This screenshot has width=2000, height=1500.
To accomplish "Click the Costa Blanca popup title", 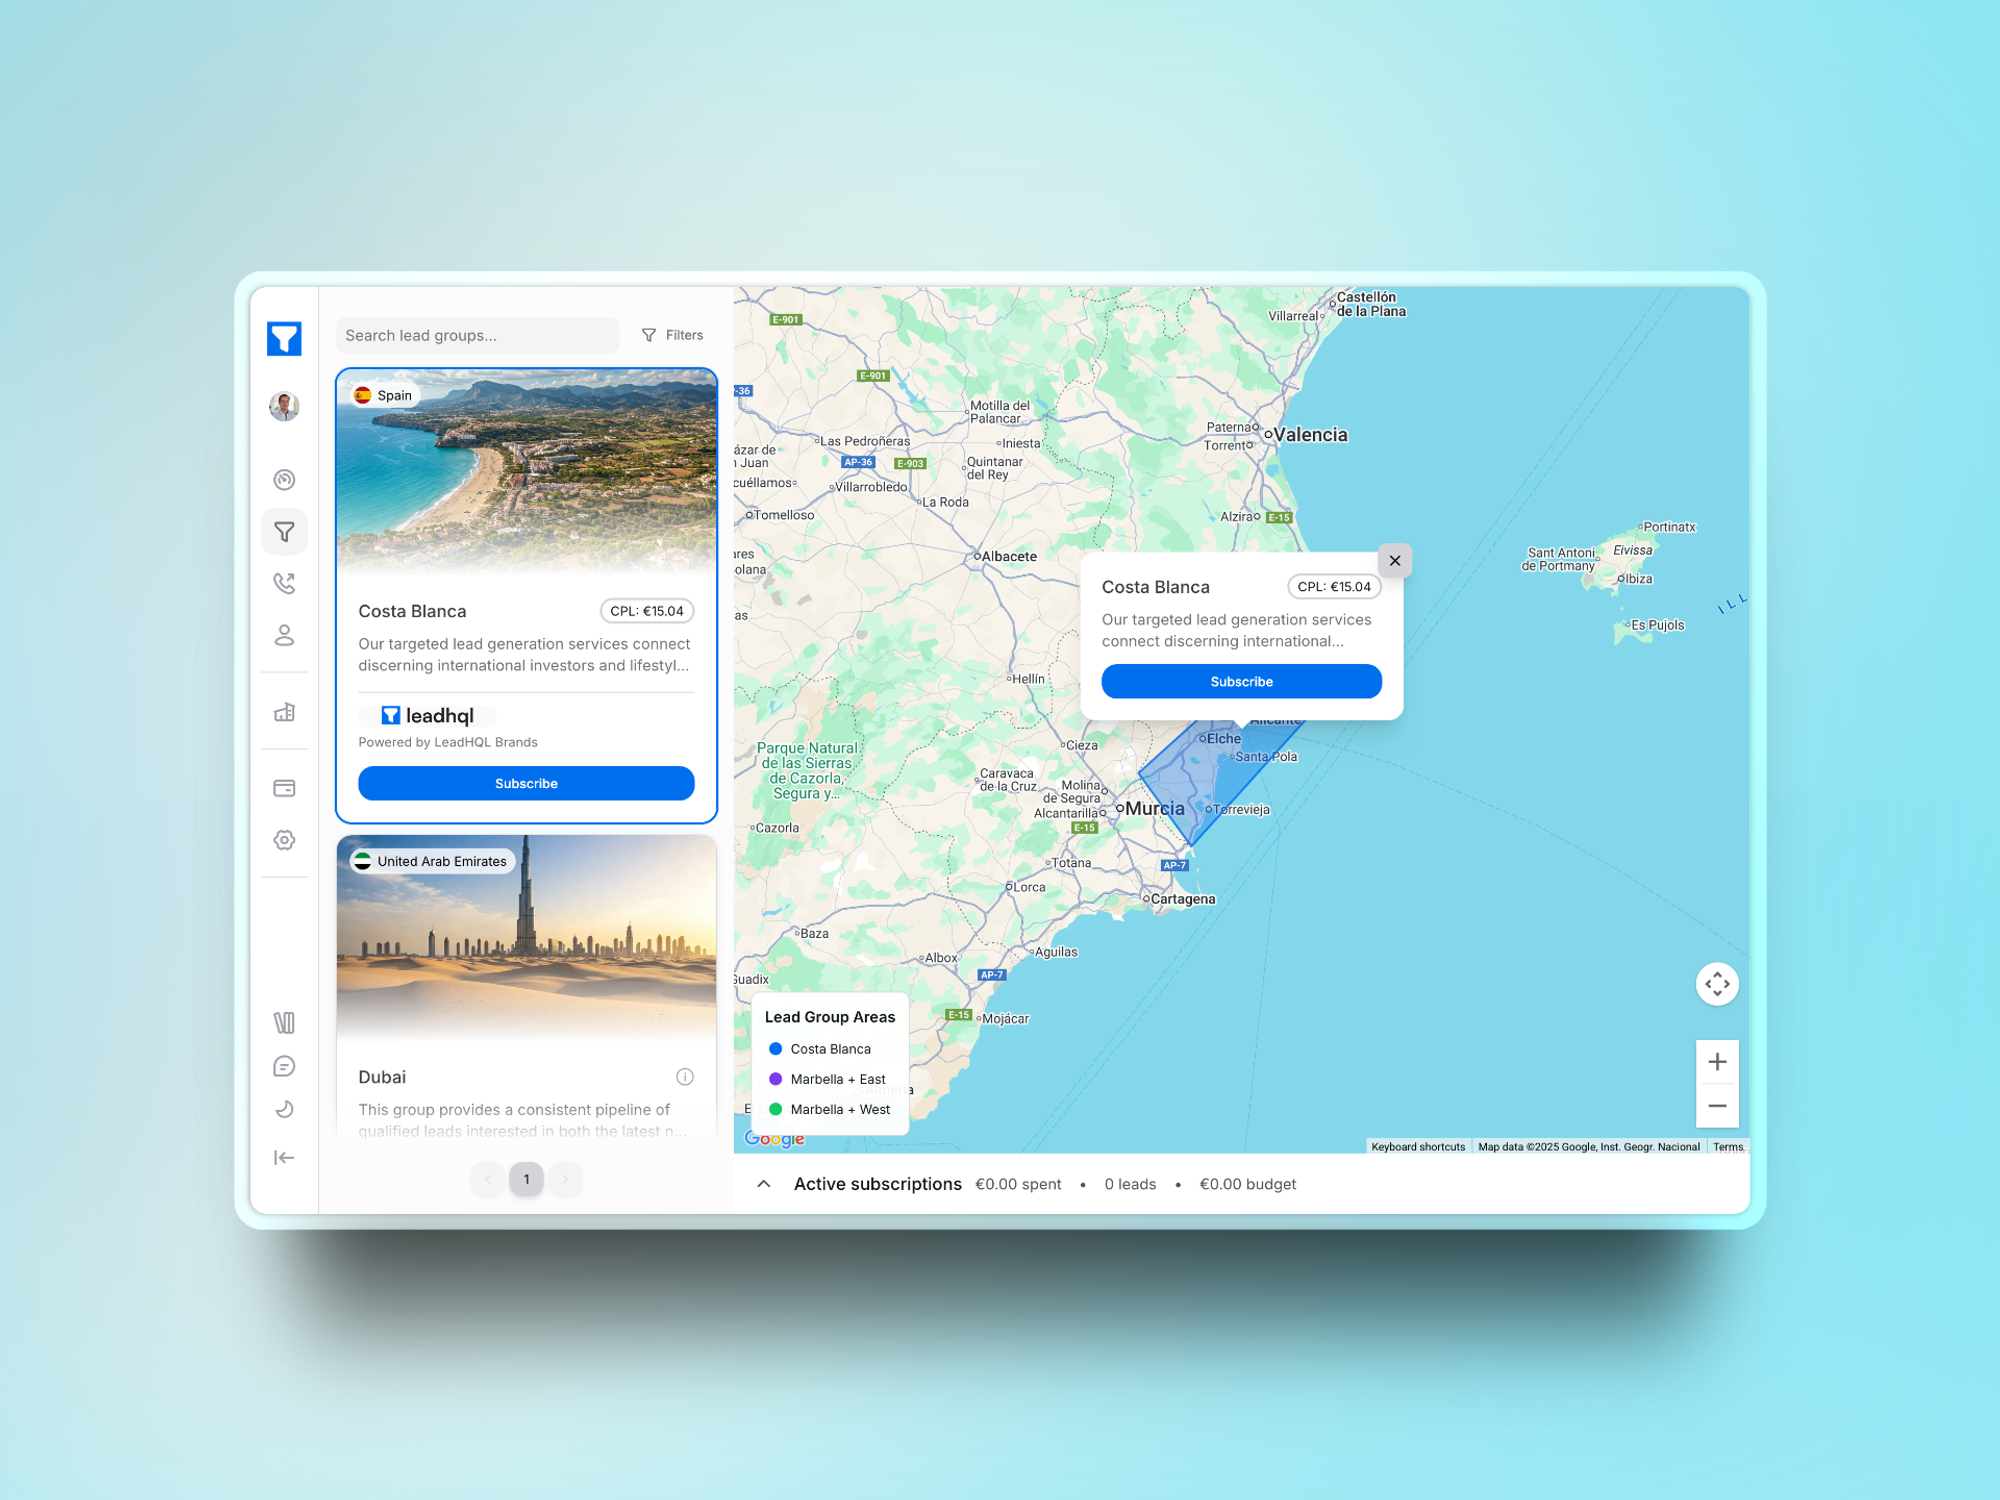I will coord(1155,587).
